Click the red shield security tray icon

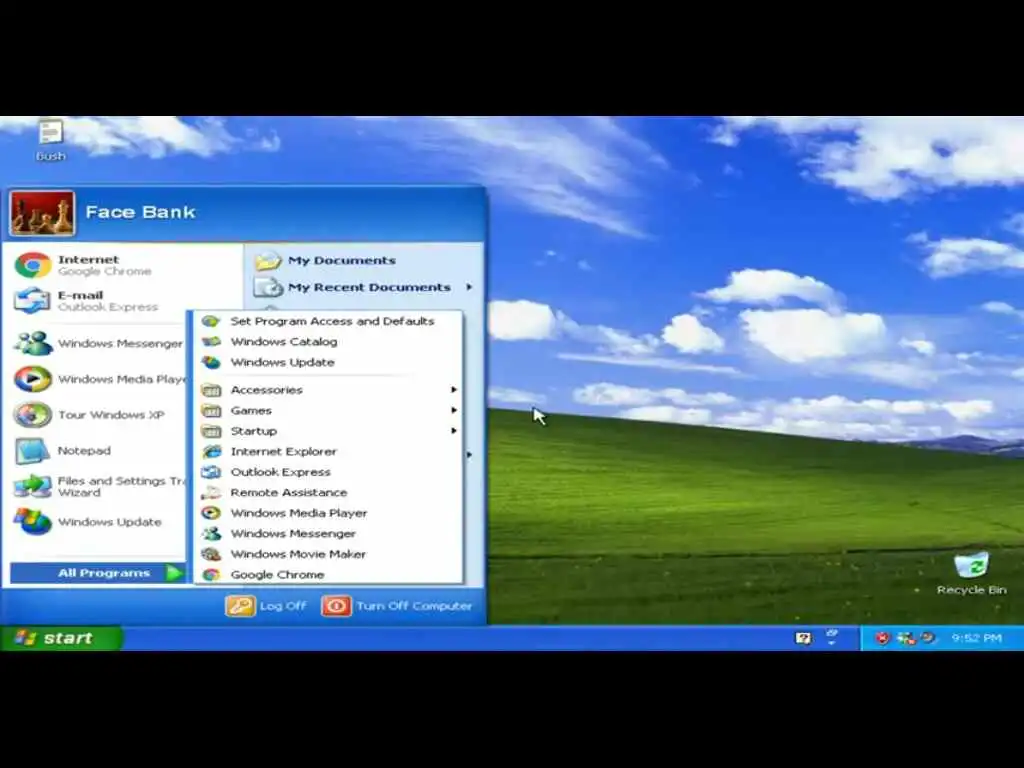tap(882, 638)
